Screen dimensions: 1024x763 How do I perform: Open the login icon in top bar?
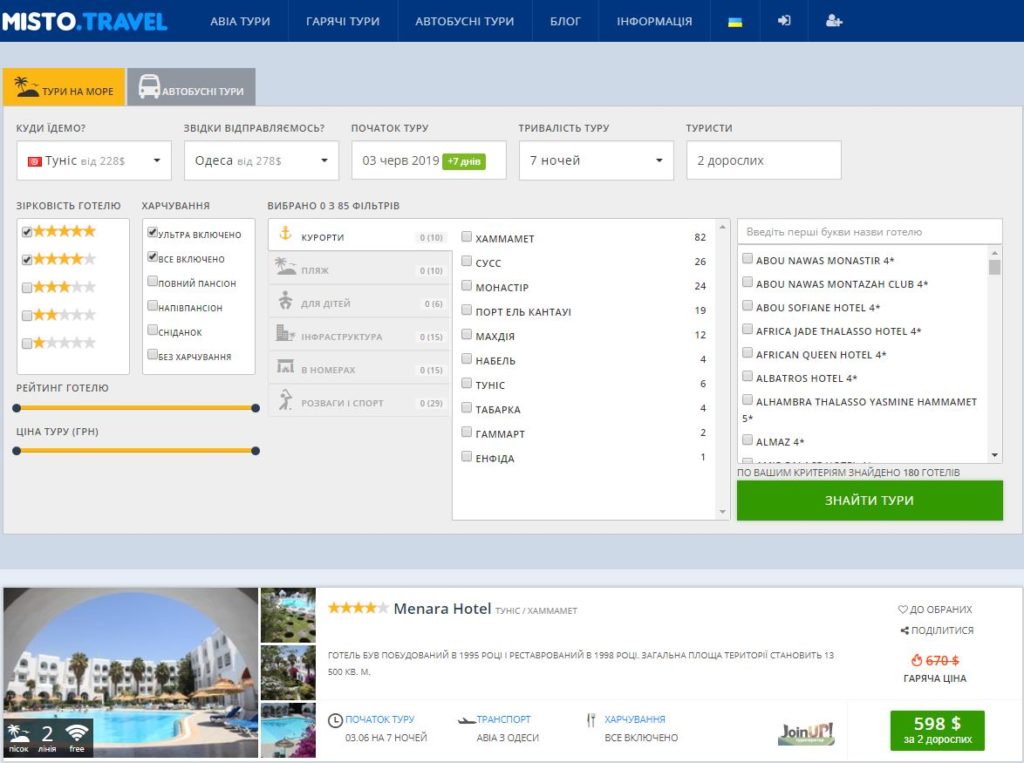coord(784,21)
